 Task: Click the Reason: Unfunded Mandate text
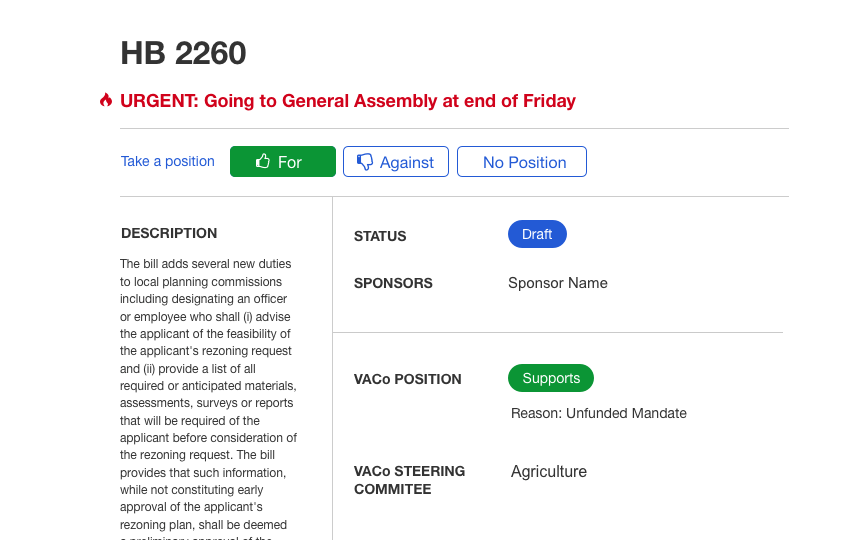599,413
